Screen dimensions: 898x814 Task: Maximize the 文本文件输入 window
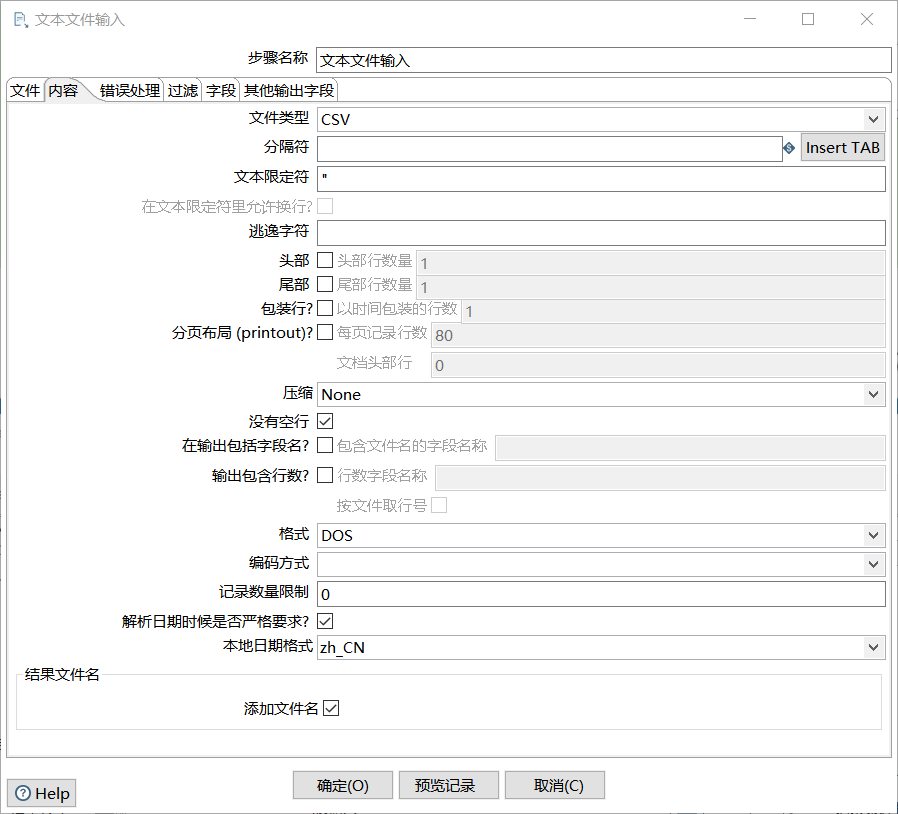tap(808, 19)
